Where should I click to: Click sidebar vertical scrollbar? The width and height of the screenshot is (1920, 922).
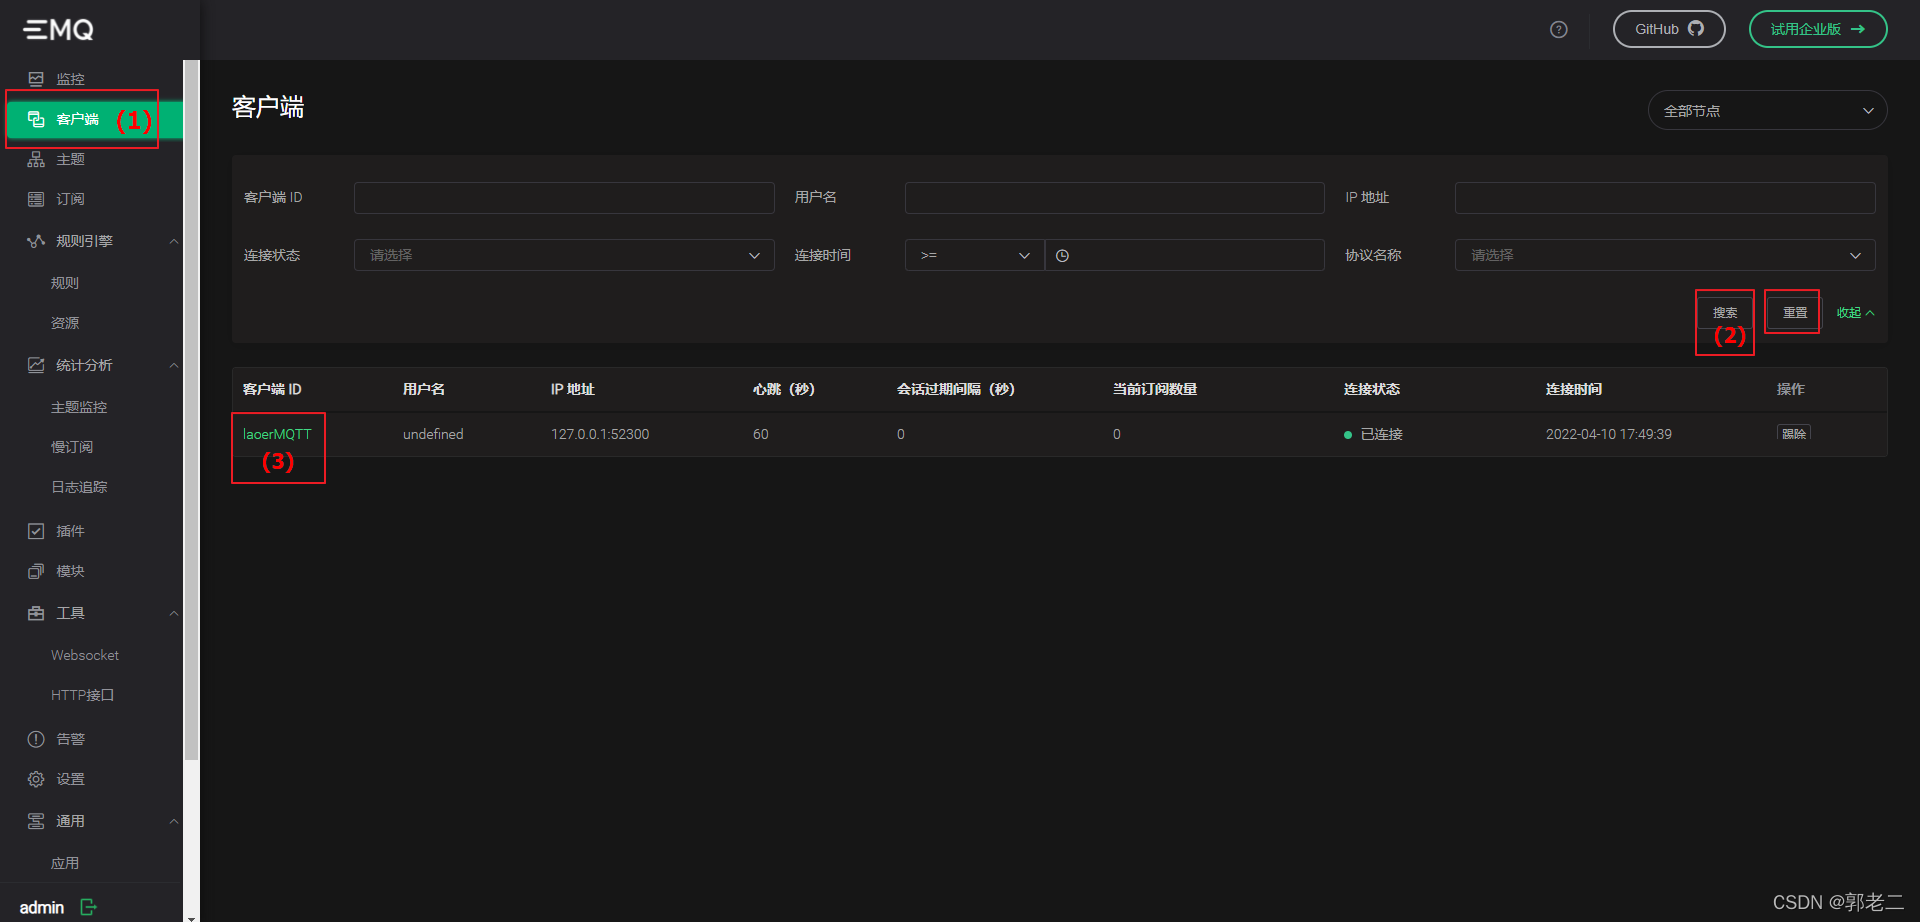191,410
